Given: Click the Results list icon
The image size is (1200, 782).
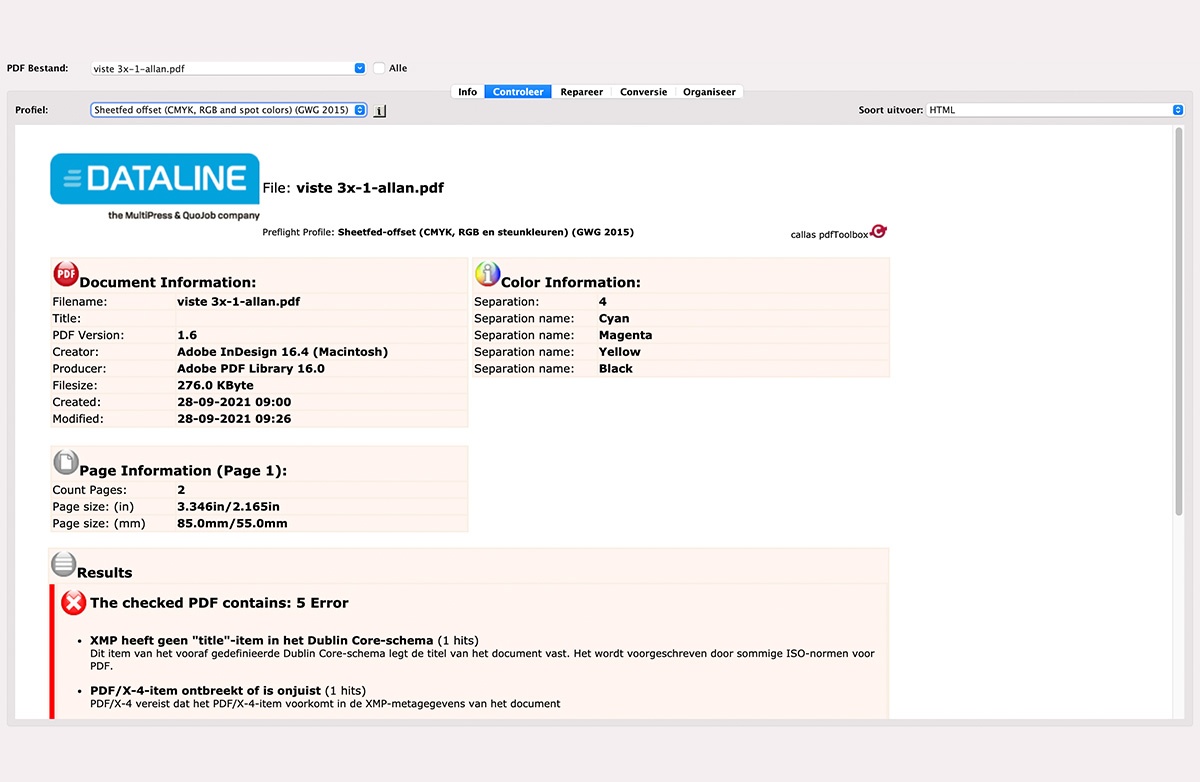Looking at the screenshot, I should tap(64, 565).
